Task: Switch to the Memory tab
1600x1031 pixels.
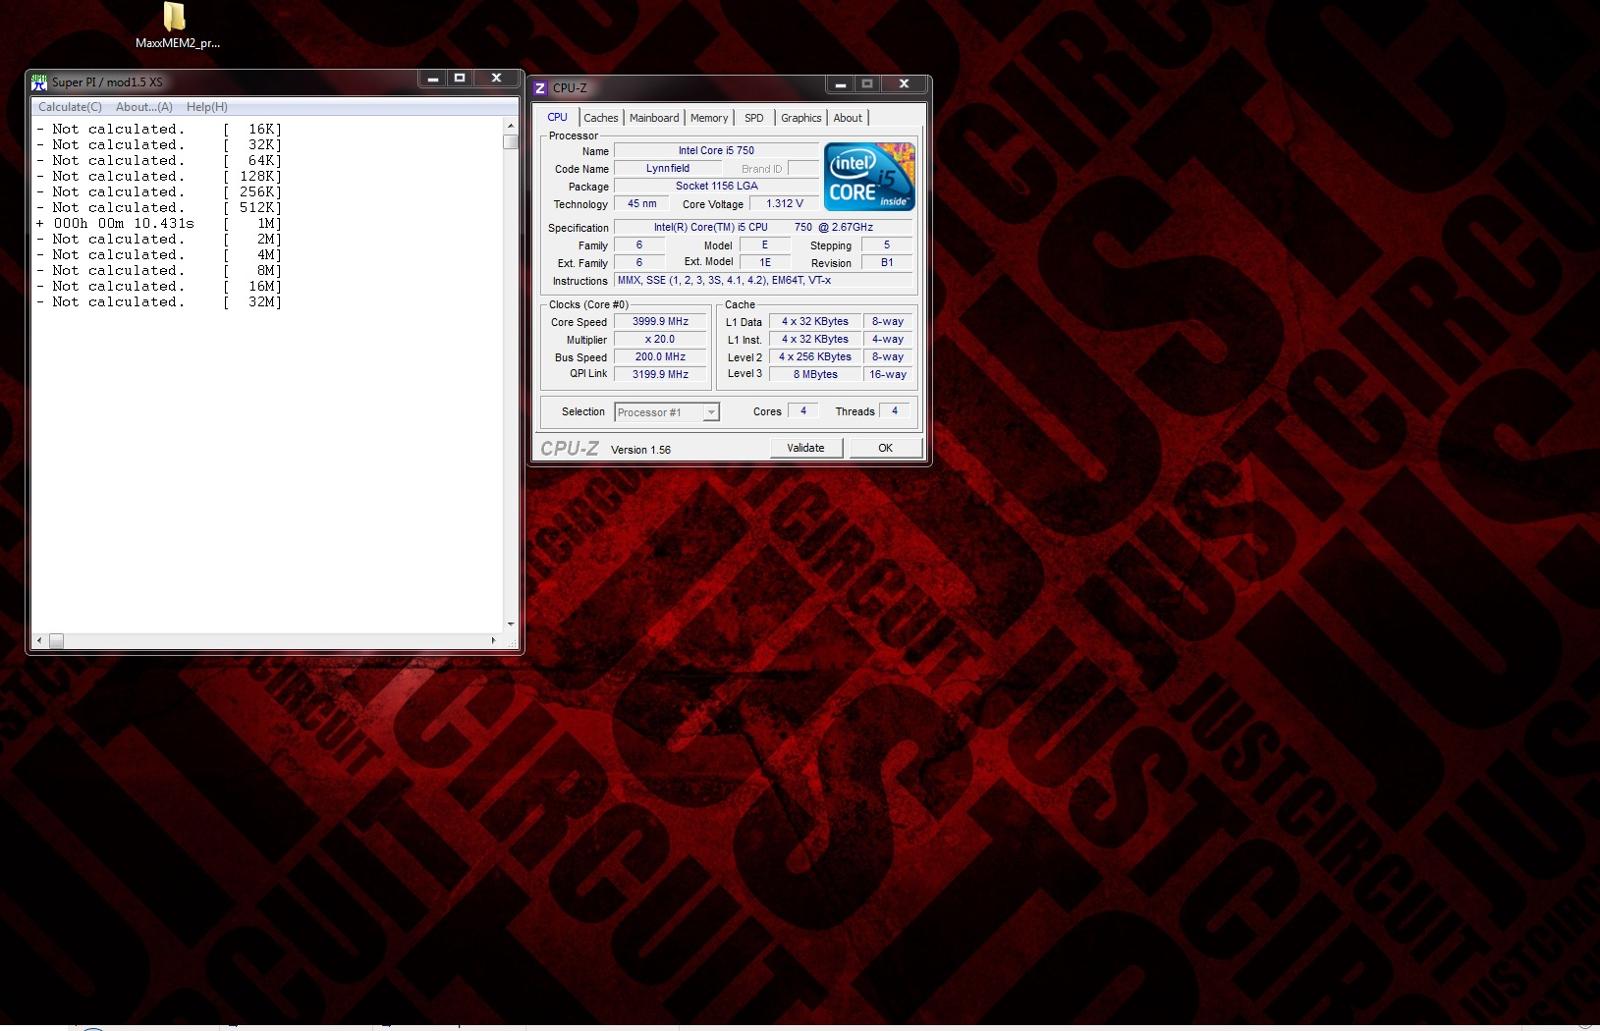Action: 709,118
